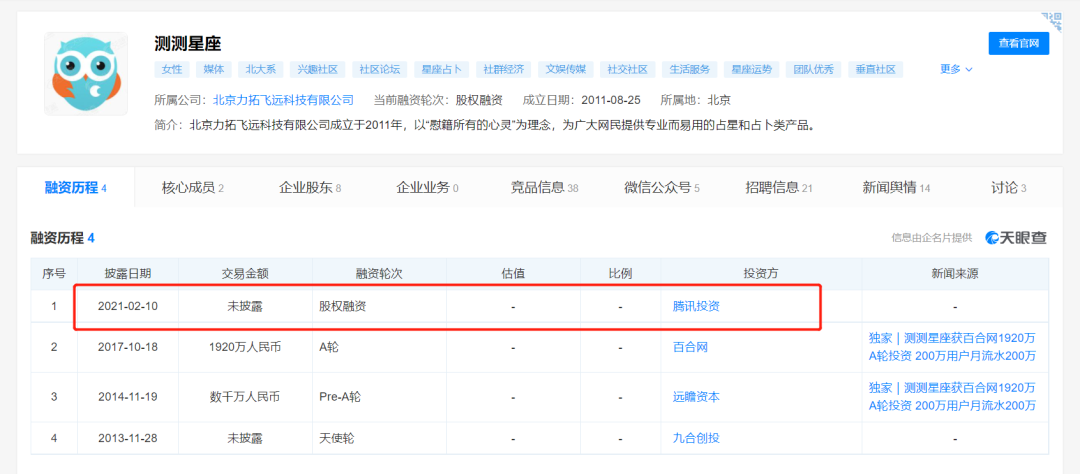The width and height of the screenshot is (1080, 474).
Task: Switch to the 企业业务 tab
Action: click(427, 187)
